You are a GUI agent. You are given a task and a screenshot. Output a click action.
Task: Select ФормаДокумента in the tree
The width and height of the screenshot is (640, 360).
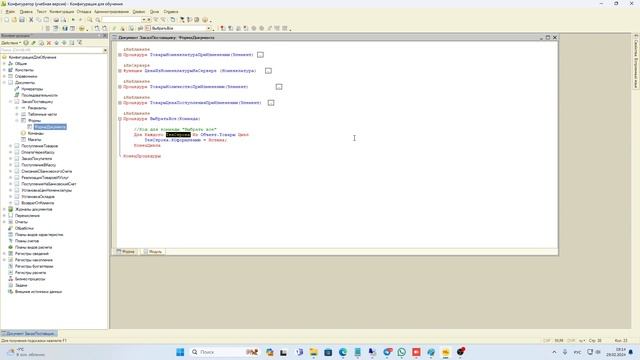click(50, 127)
